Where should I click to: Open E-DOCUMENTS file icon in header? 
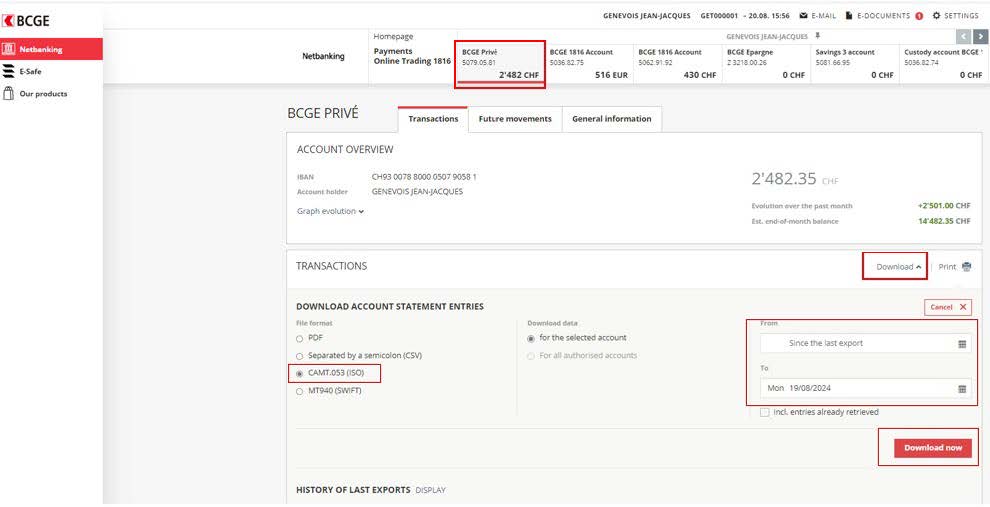pyautogui.click(x=849, y=16)
